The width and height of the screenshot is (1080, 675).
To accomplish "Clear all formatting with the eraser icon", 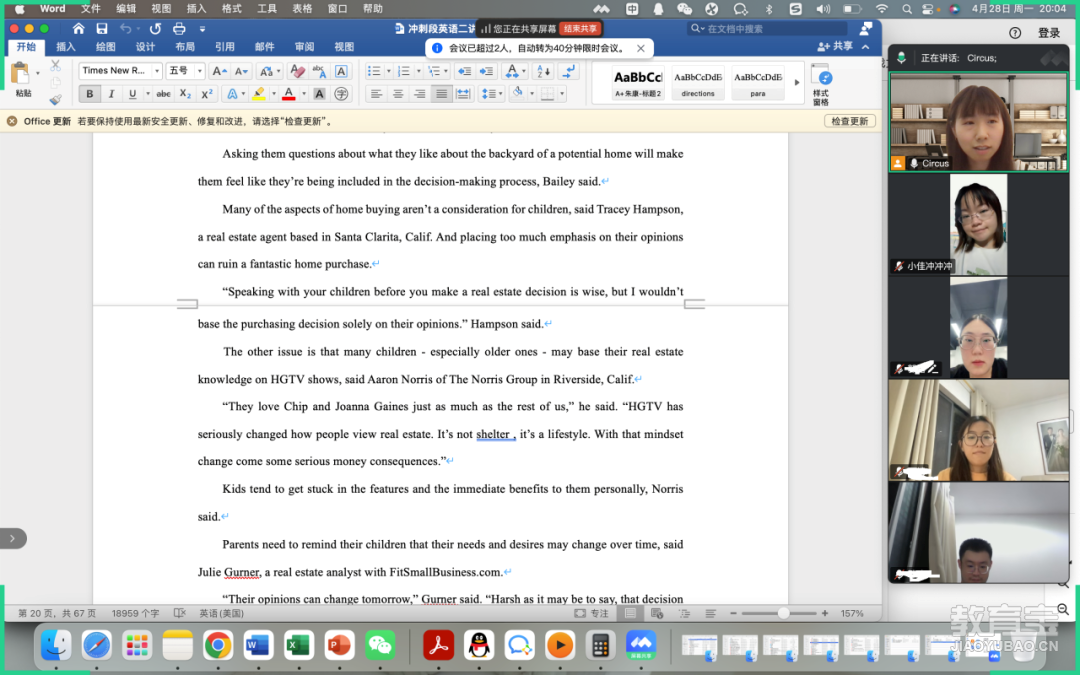I will [x=297, y=71].
